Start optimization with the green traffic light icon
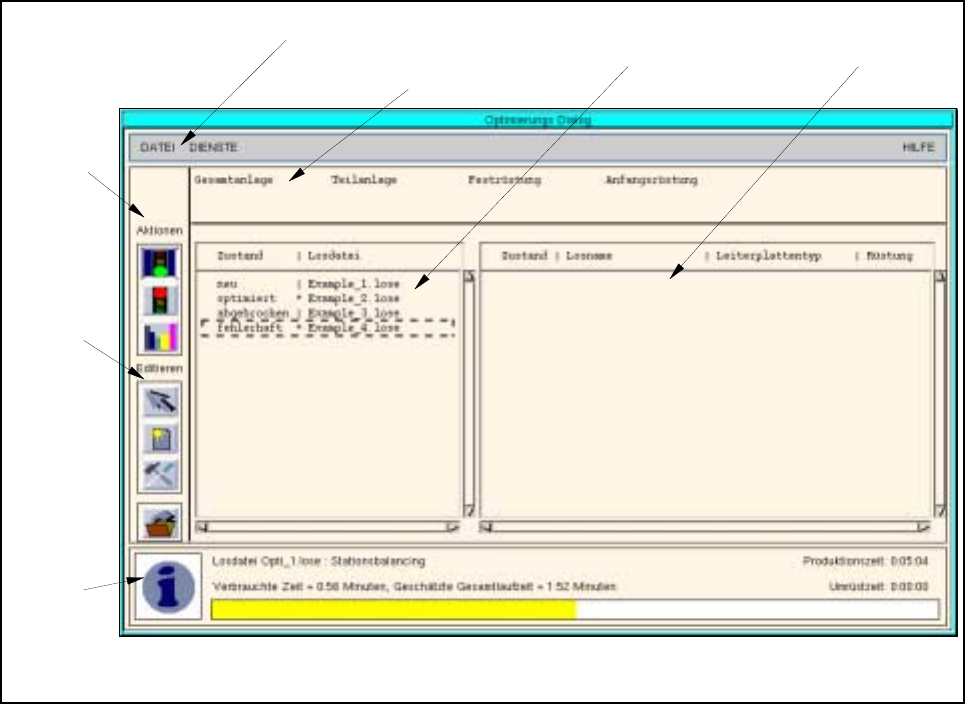The image size is (965, 704). pyautogui.click(x=160, y=263)
